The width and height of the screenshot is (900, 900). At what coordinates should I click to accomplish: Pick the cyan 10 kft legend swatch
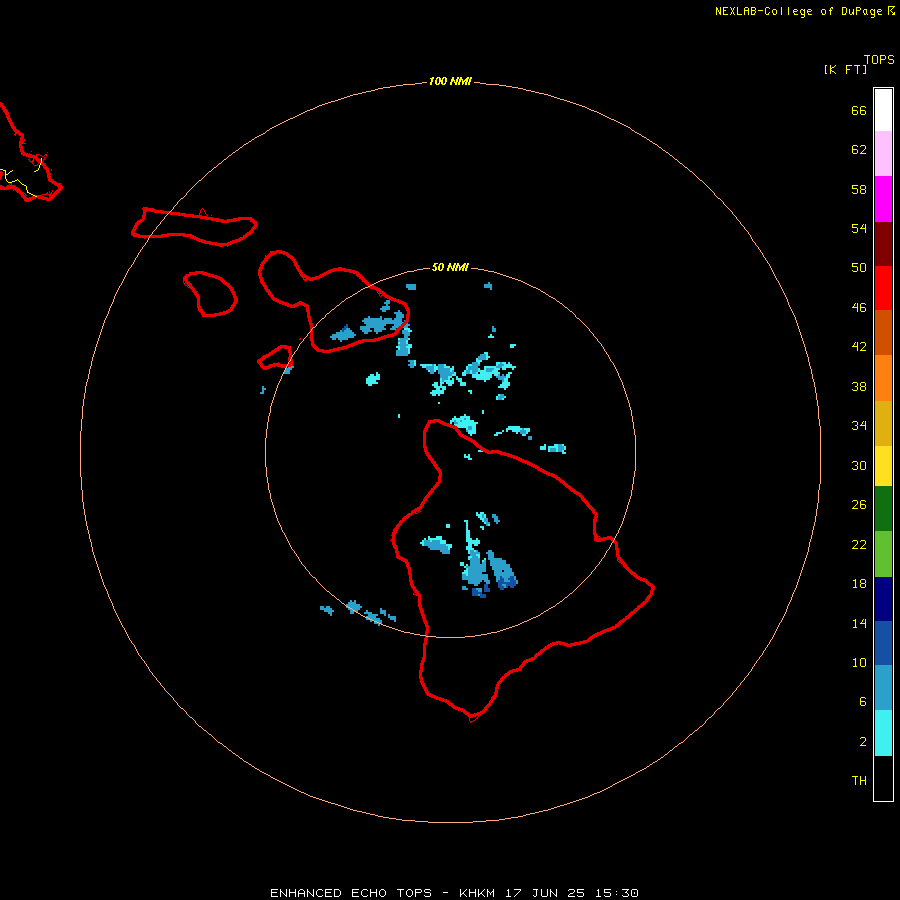(x=883, y=733)
